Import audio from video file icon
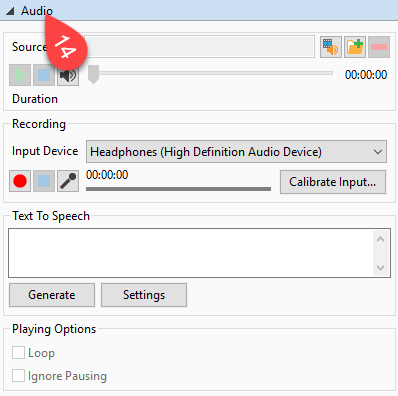The image size is (398, 396). tap(331, 47)
